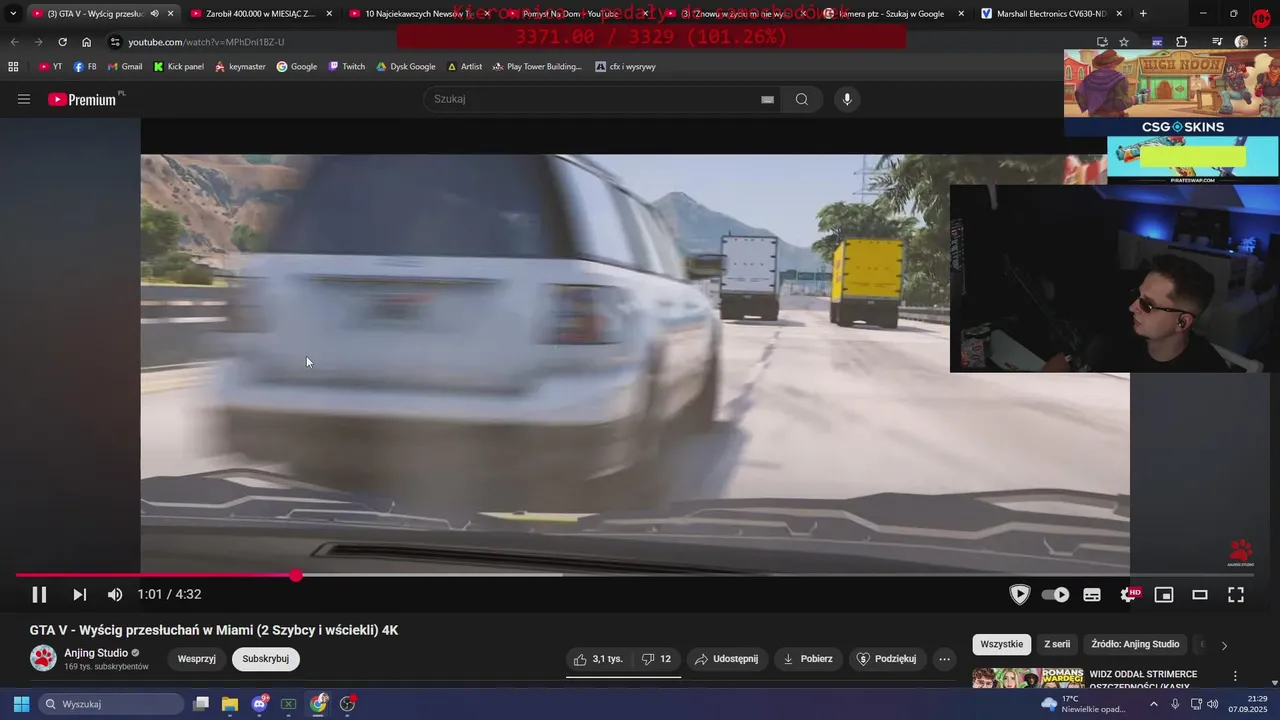Pause the video playback

(x=39, y=594)
